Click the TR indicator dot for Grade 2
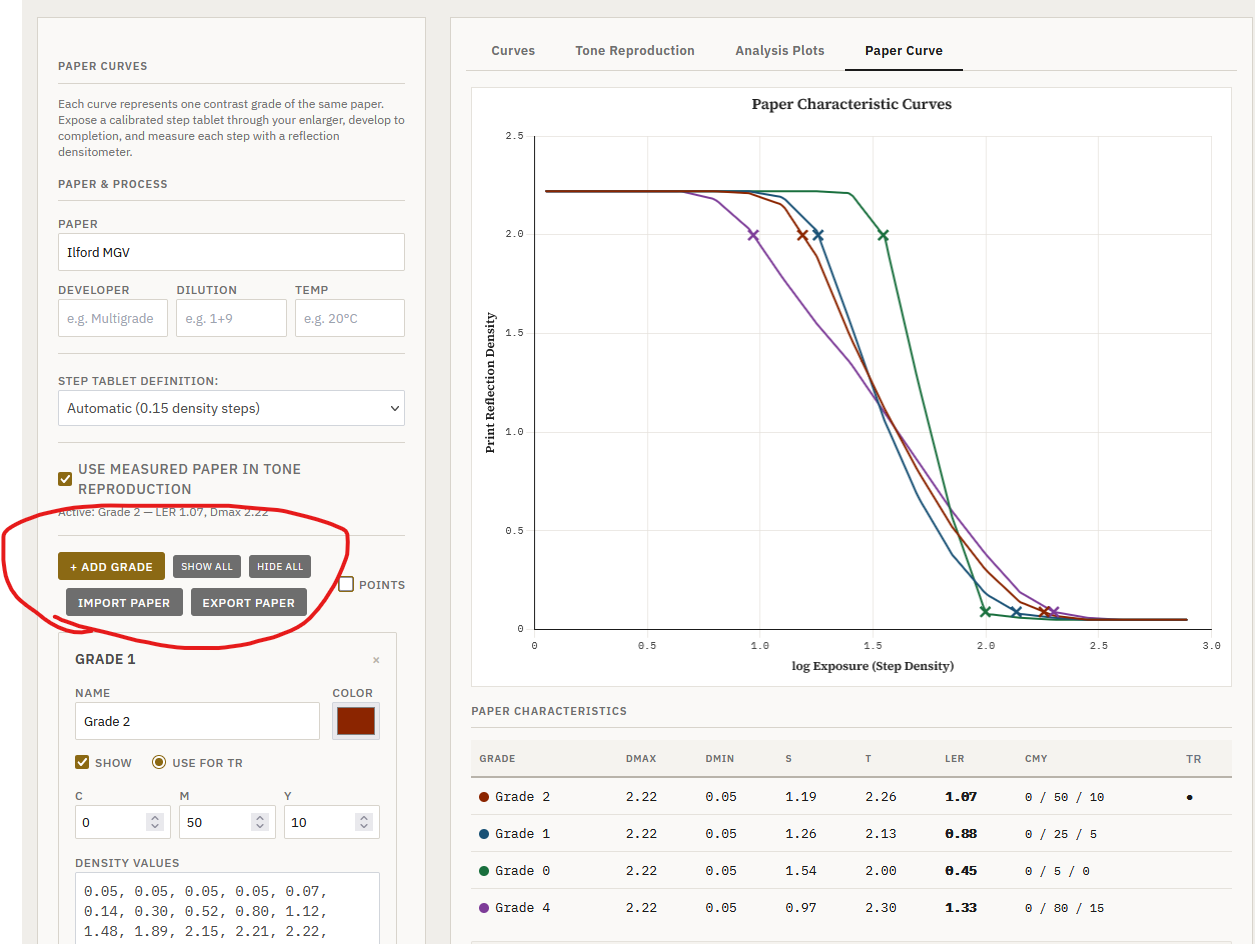The image size is (1255, 944). (1189, 798)
